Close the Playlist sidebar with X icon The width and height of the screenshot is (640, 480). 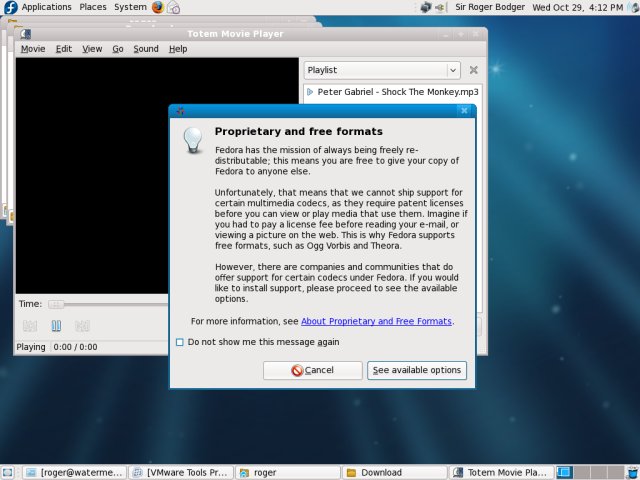point(473,70)
